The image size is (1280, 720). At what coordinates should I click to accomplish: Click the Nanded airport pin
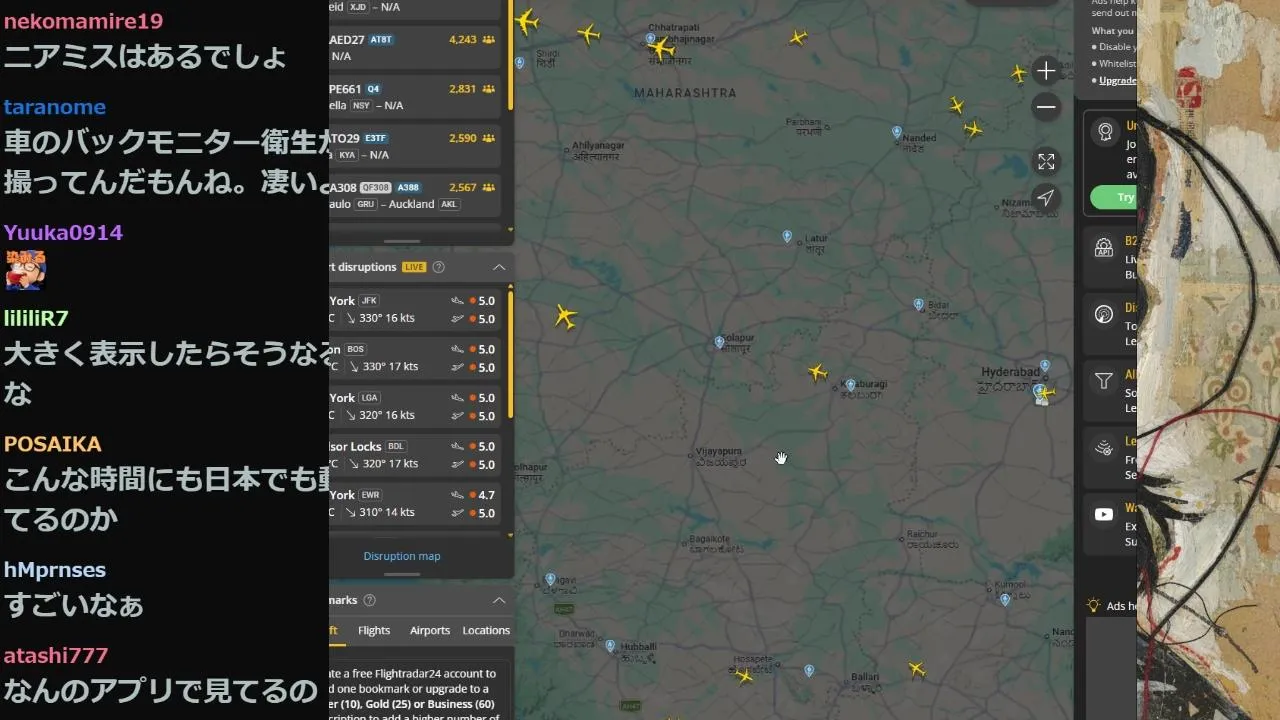point(896,131)
